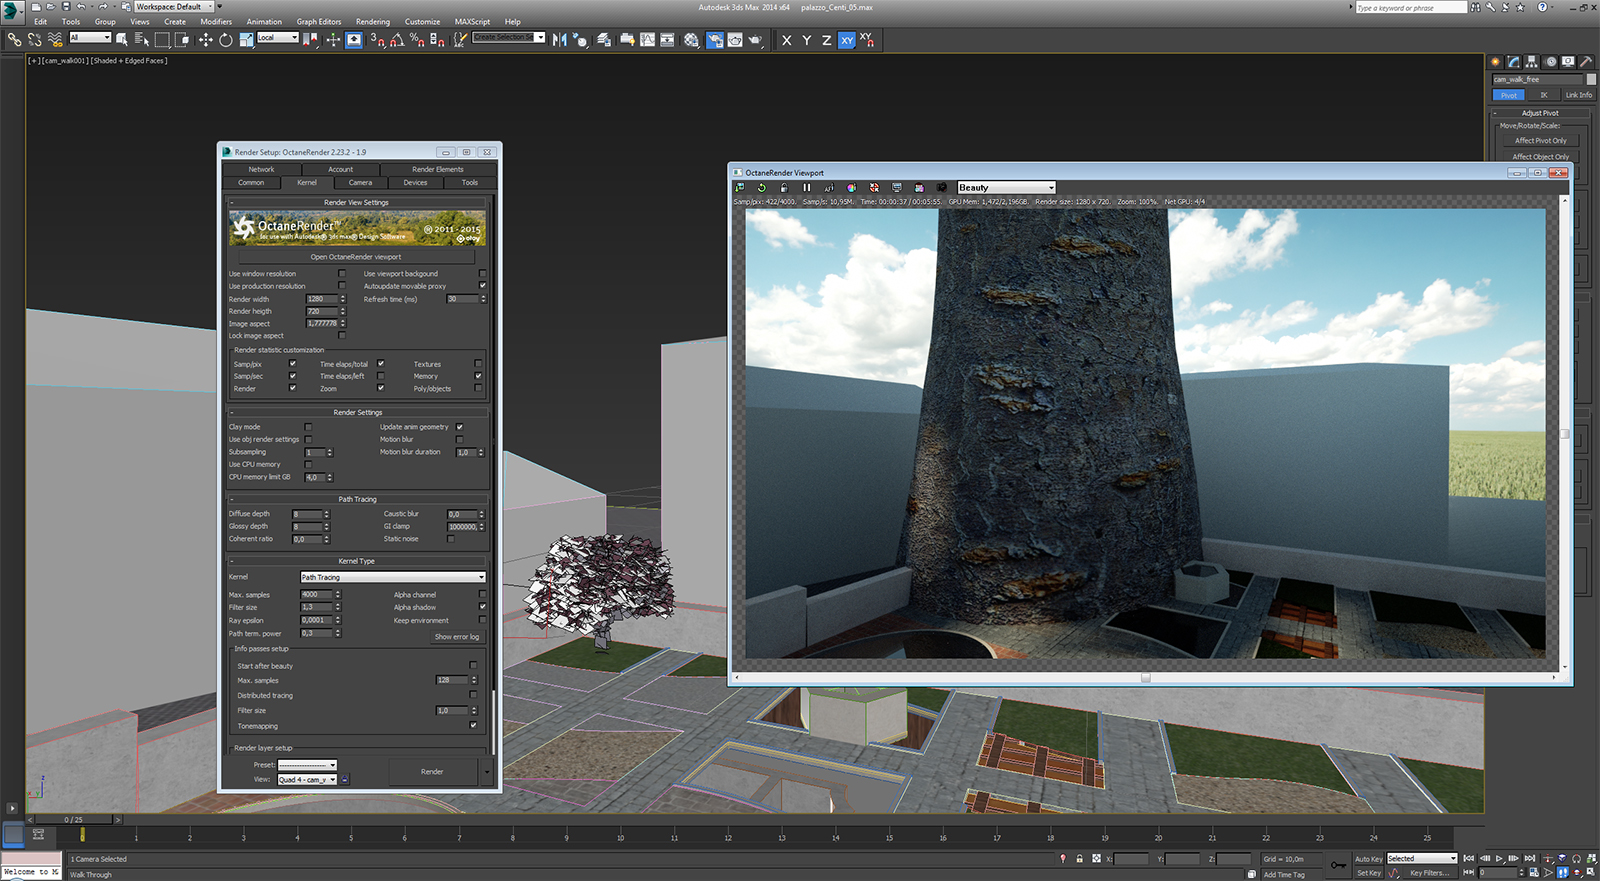The height and width of the screenshot is (881, 1600).
Task: Toggle the Alpha shadow checkbox
Action: coord(482,607)
